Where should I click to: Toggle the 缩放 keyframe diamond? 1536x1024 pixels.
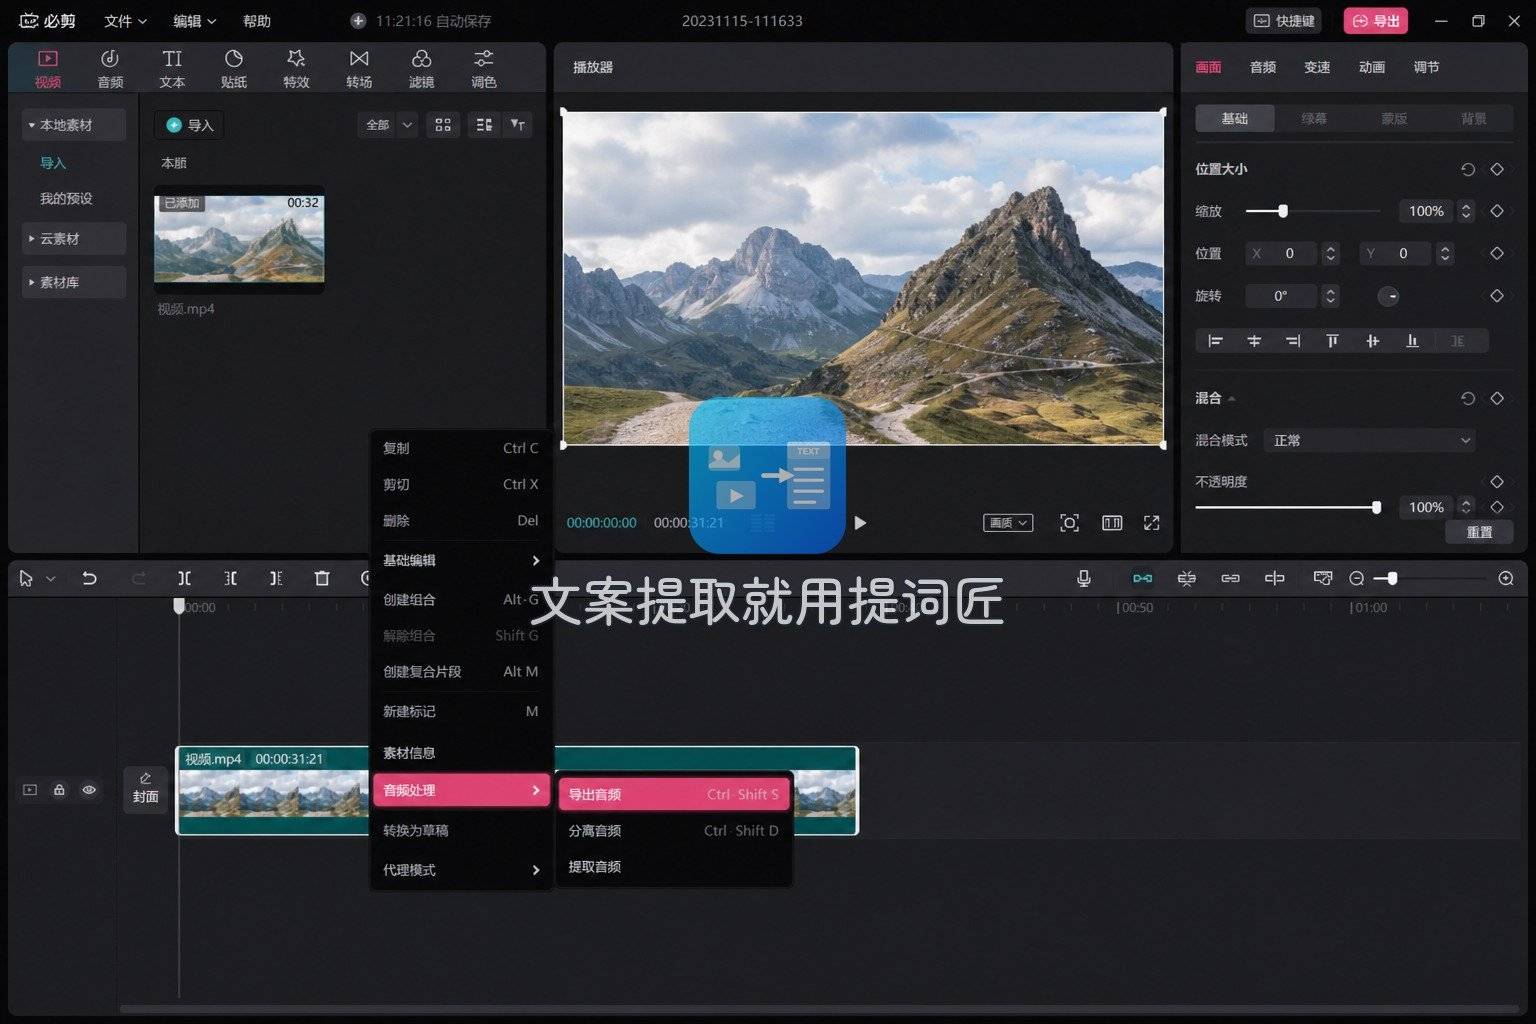click(1497, 211)
